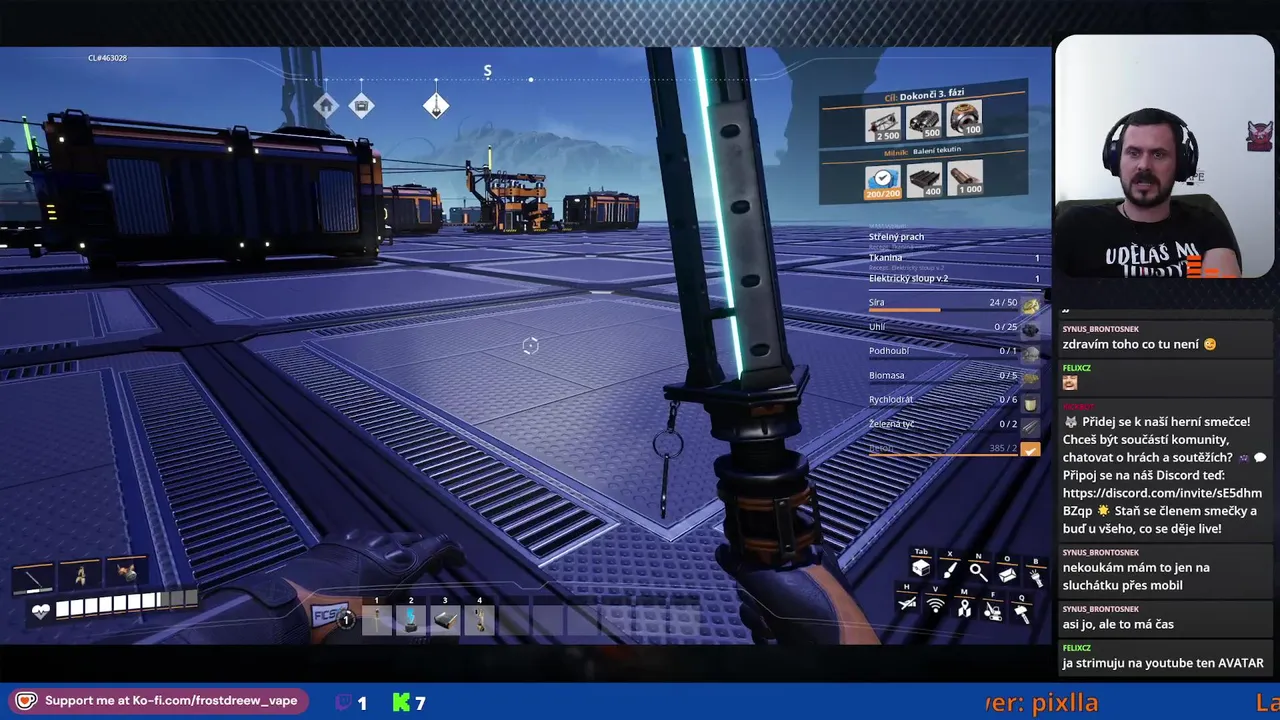
Task: Click the heart health icon
Action: (x=40, y=611)
